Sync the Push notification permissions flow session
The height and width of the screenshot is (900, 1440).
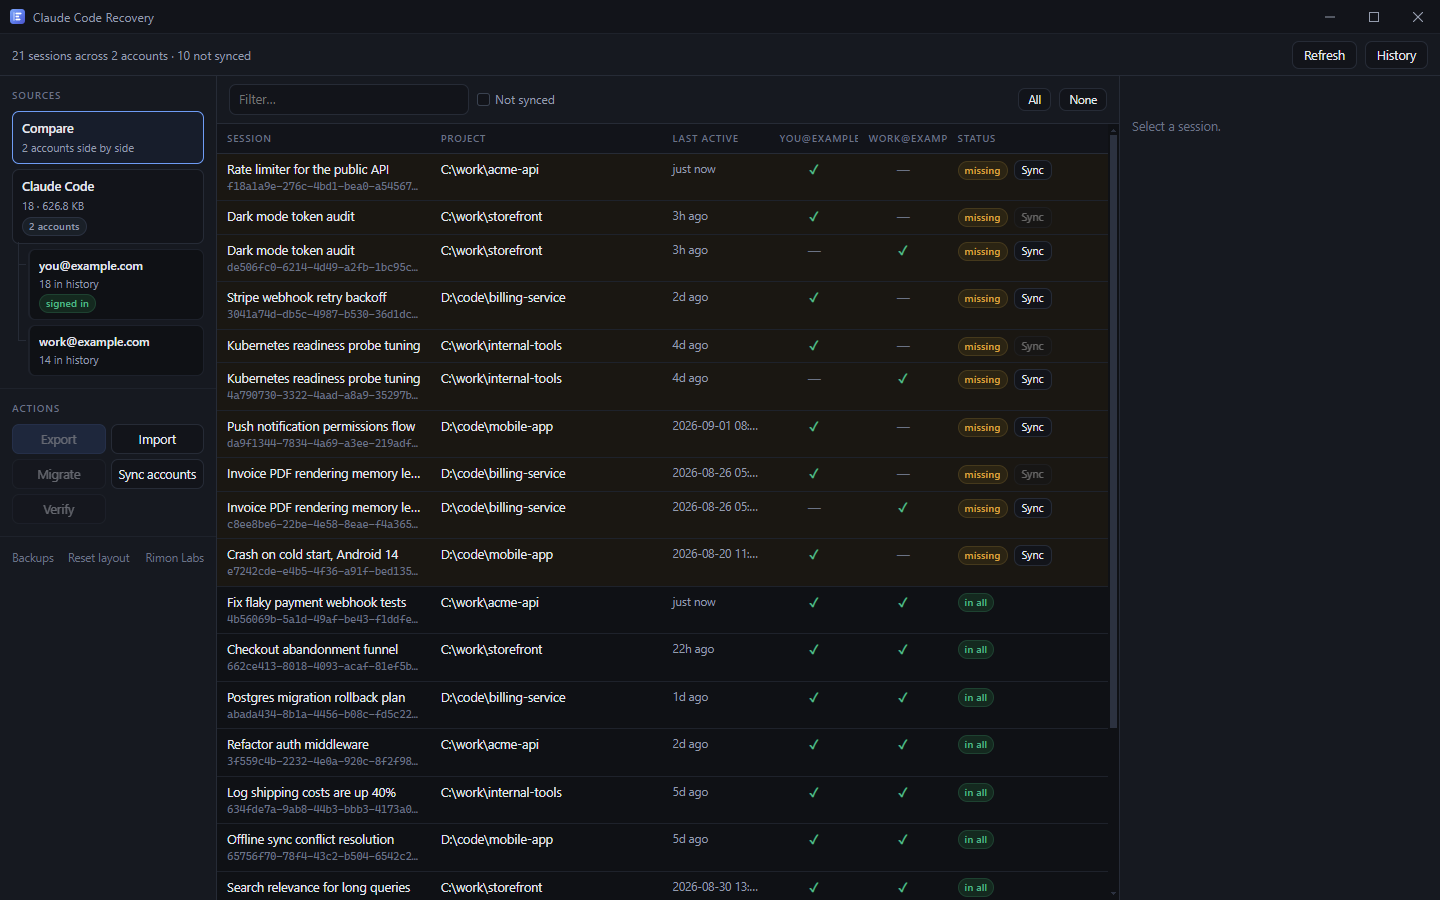coord(1033,428)
